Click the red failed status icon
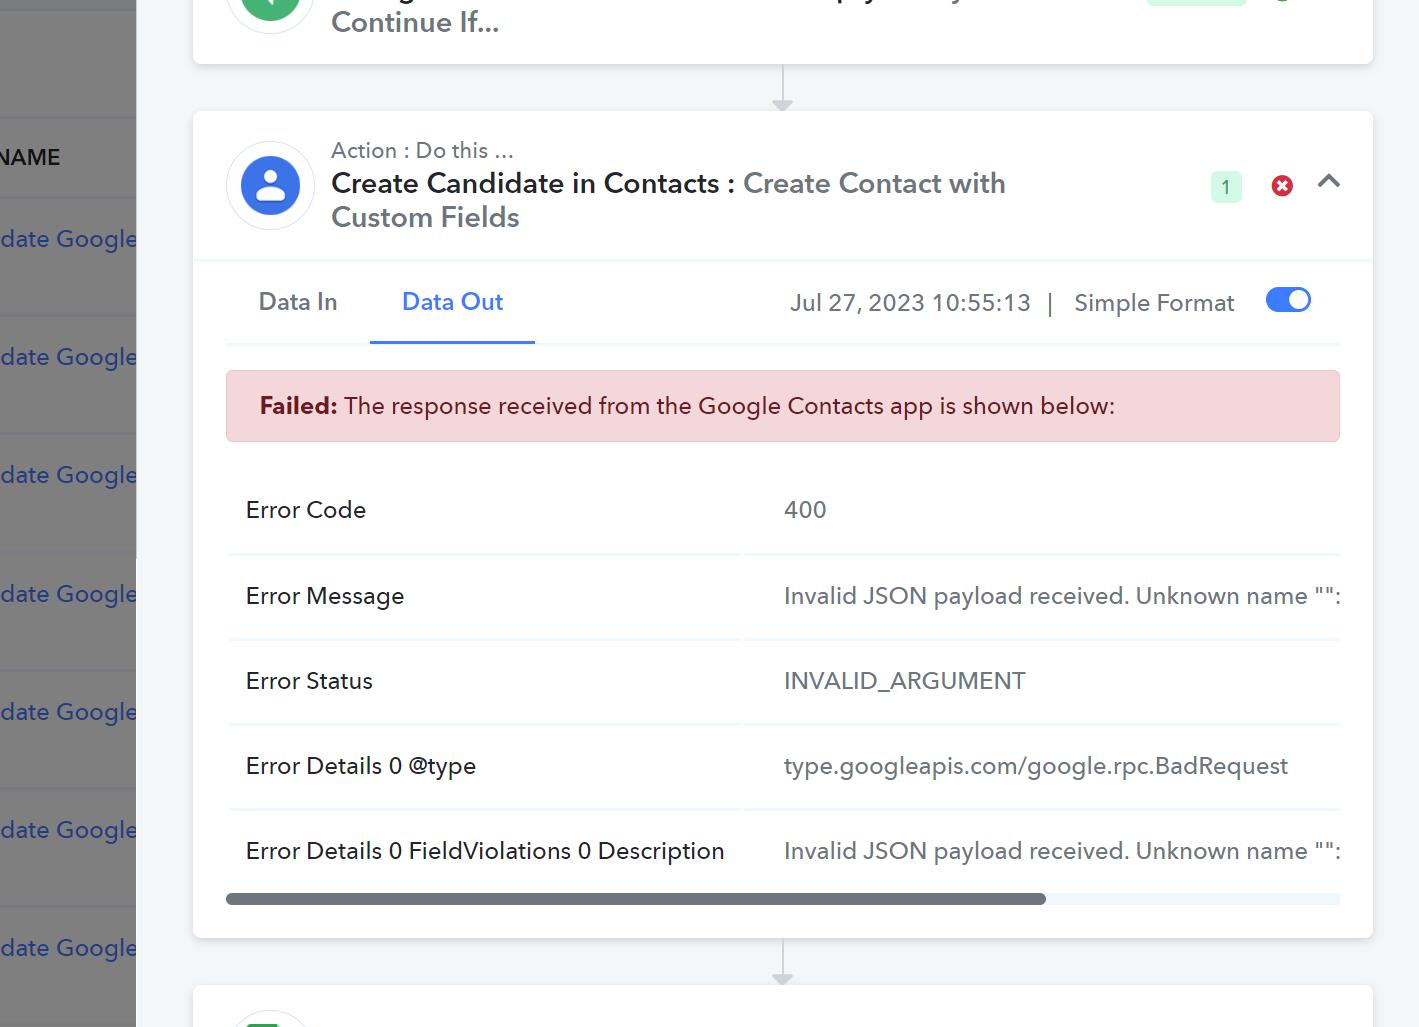 pyautogui.click(x=1281, y=186)
